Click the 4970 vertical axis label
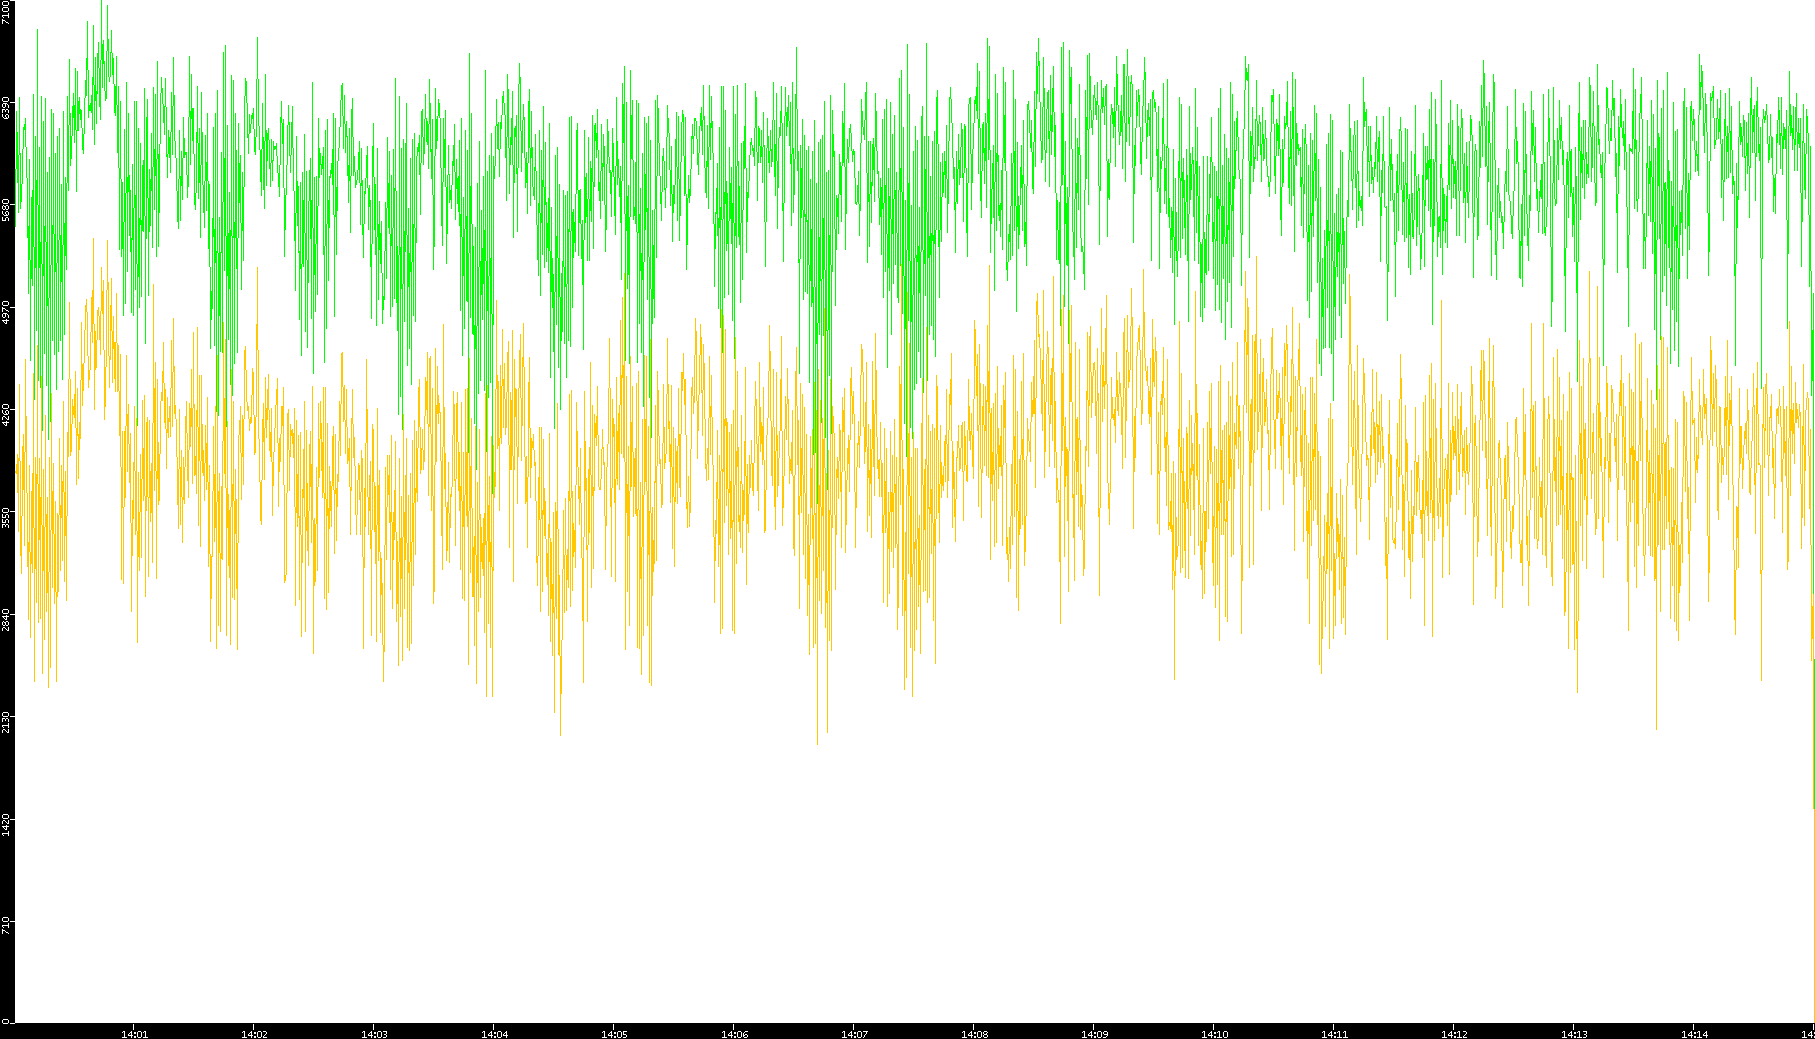 7,312
